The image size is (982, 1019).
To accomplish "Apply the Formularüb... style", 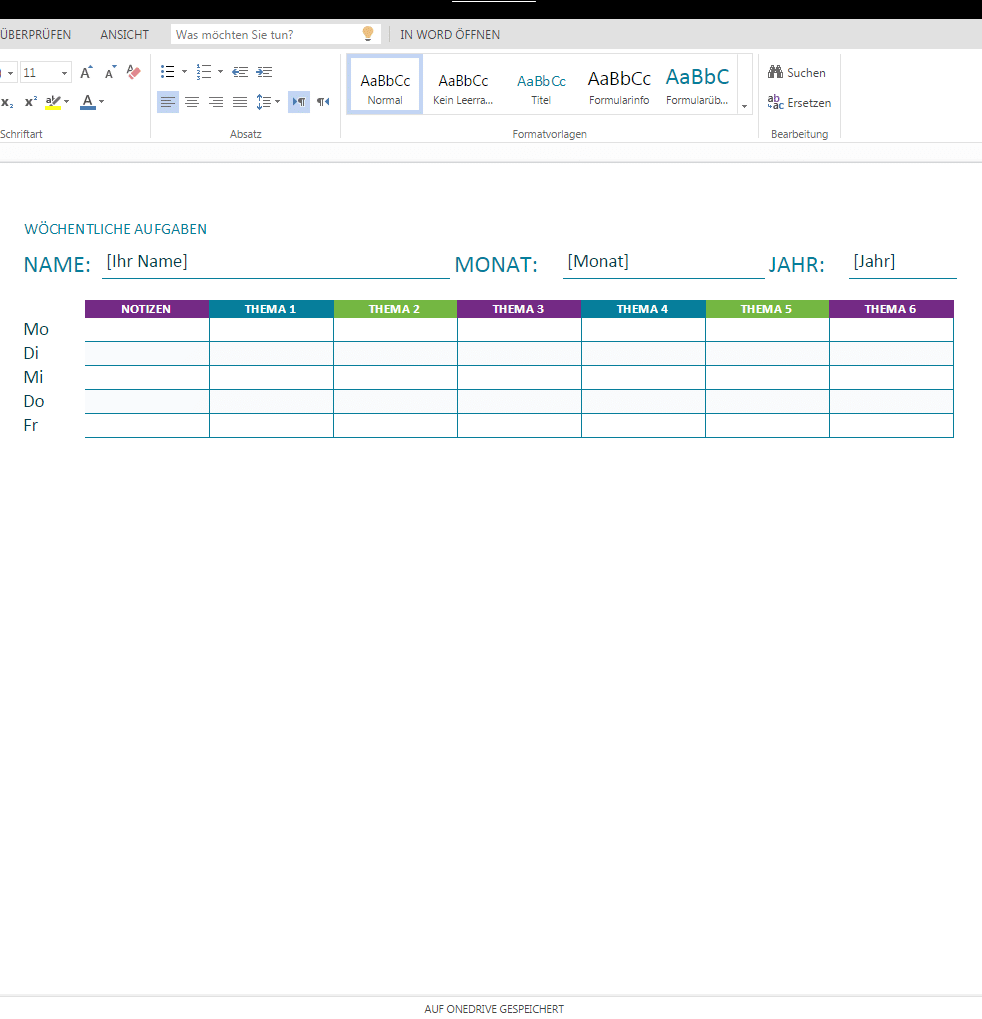I will [697, 84].
